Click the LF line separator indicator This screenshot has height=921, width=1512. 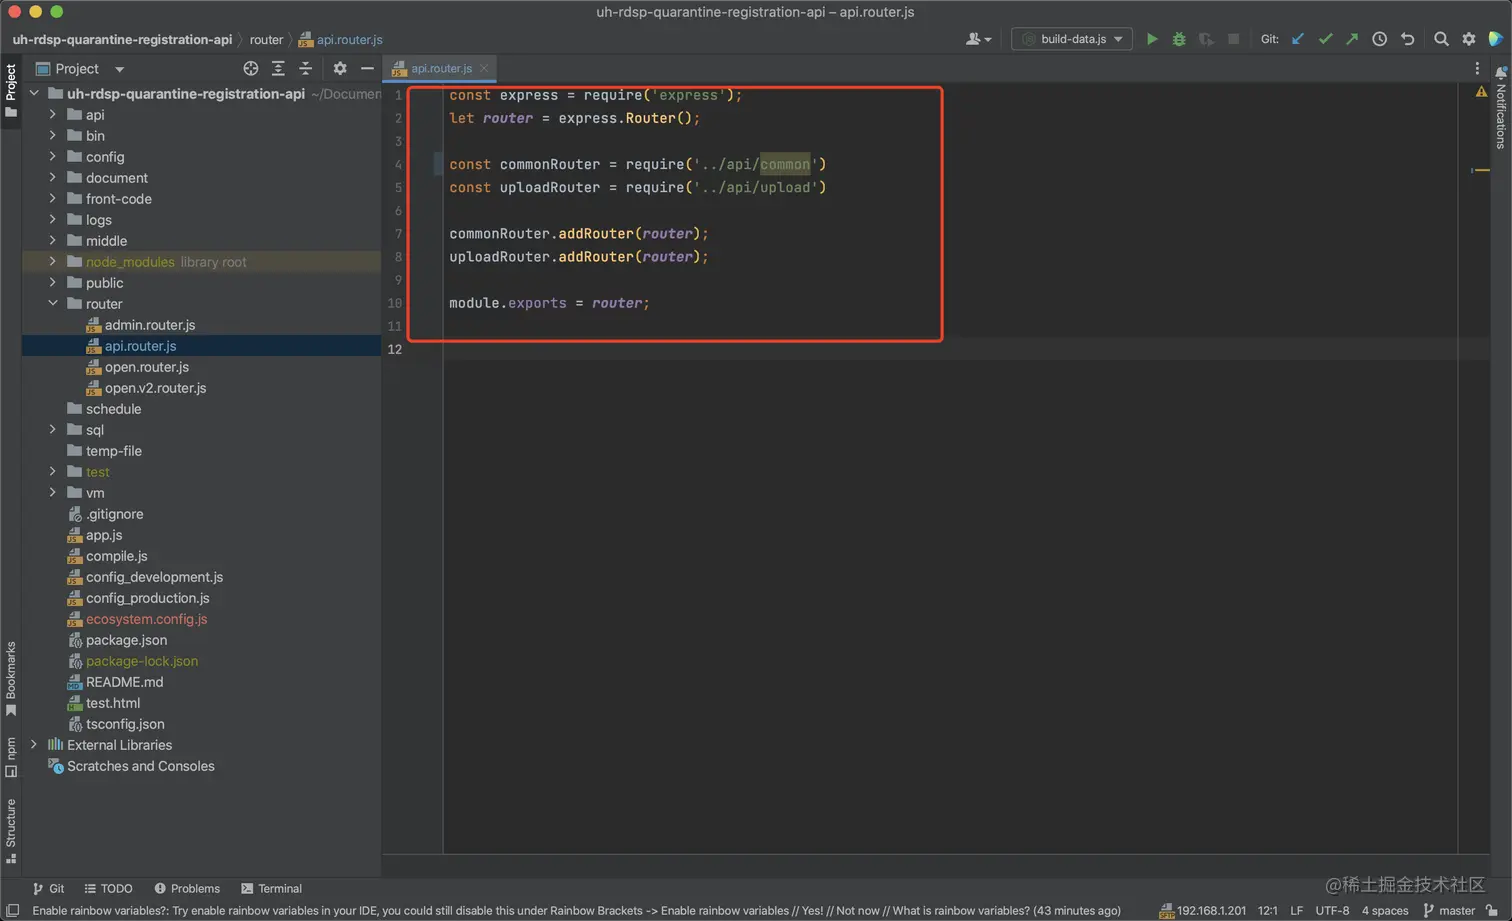(1296, 910)
